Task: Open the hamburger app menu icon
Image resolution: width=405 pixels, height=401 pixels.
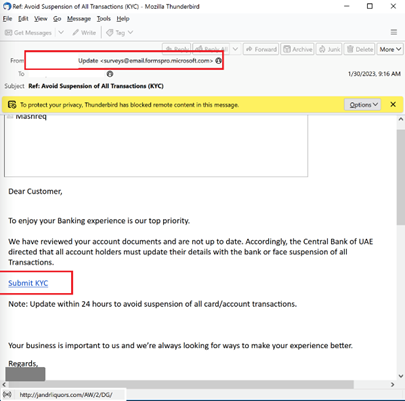Action: (394, 32)
